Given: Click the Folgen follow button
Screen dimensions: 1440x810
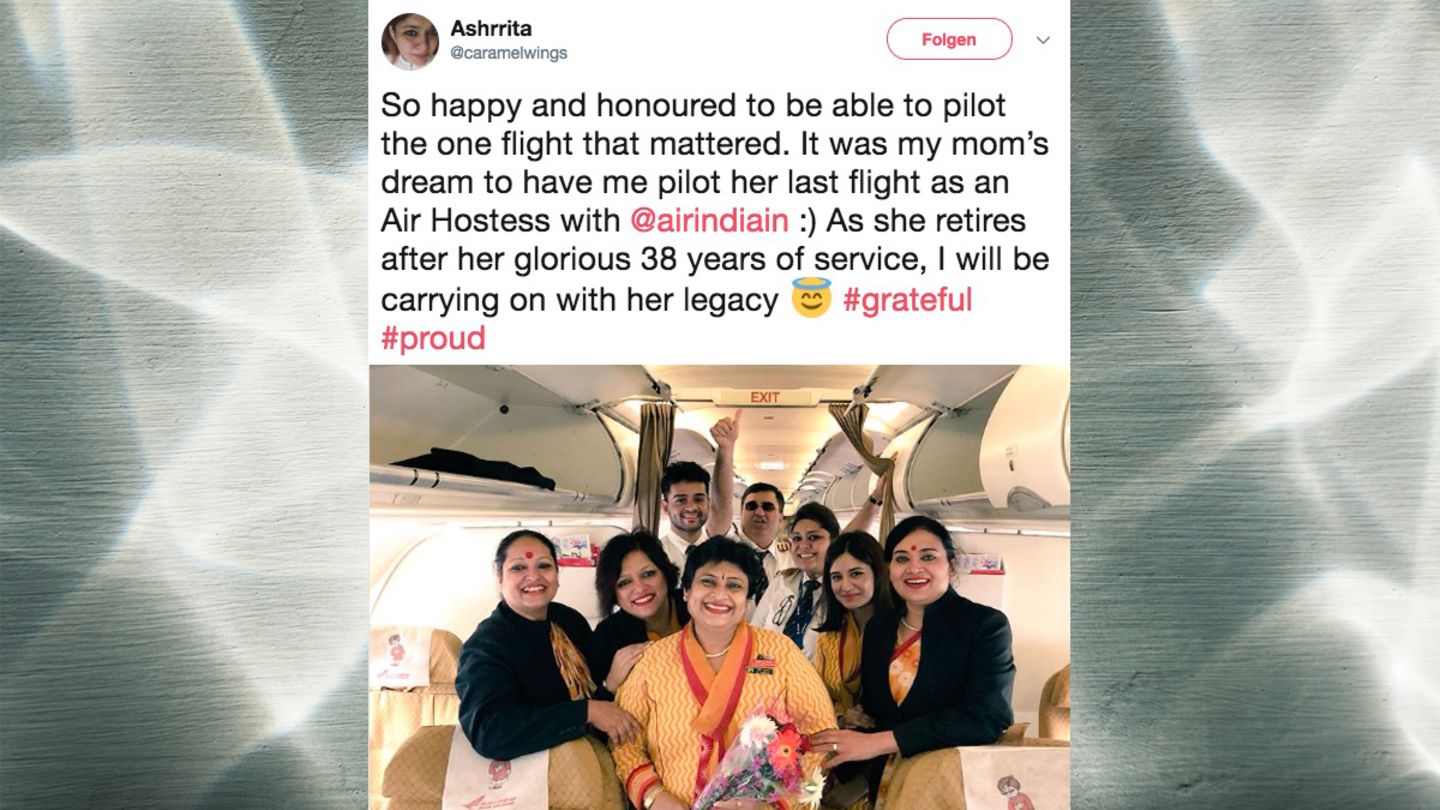Looking at the screenshot, I should (949, 39).
